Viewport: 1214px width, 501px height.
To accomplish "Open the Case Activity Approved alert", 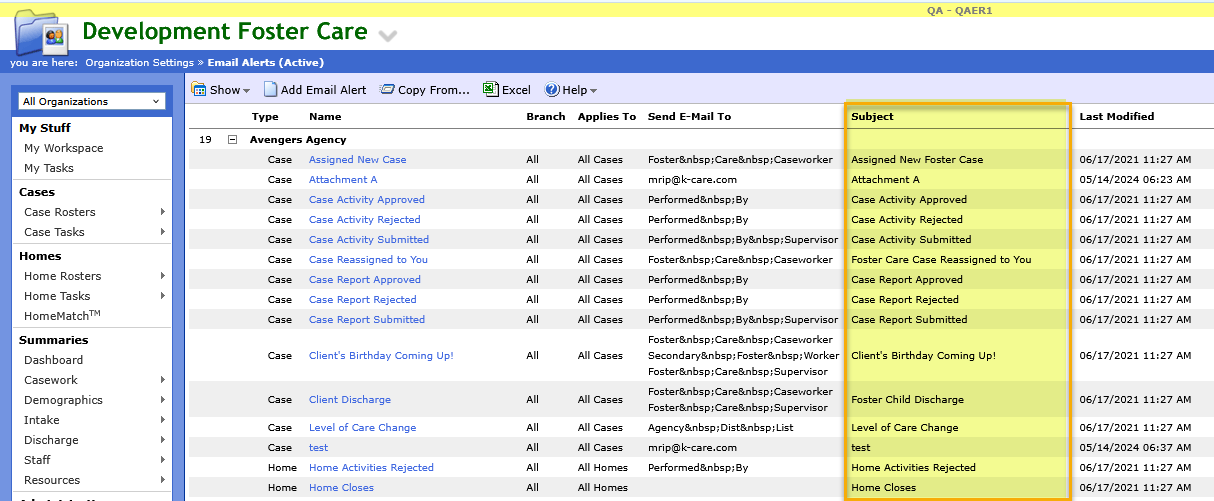I will [x=367, y=200].
